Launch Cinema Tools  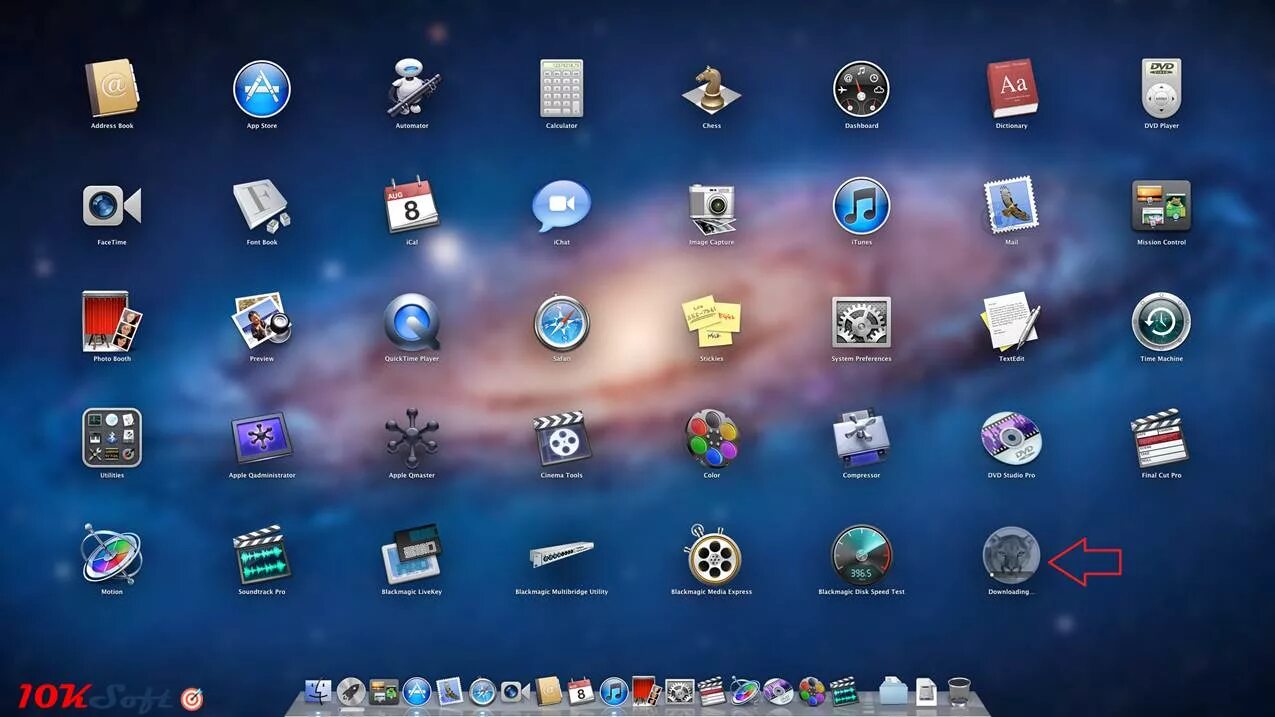(x=562, y=438)
